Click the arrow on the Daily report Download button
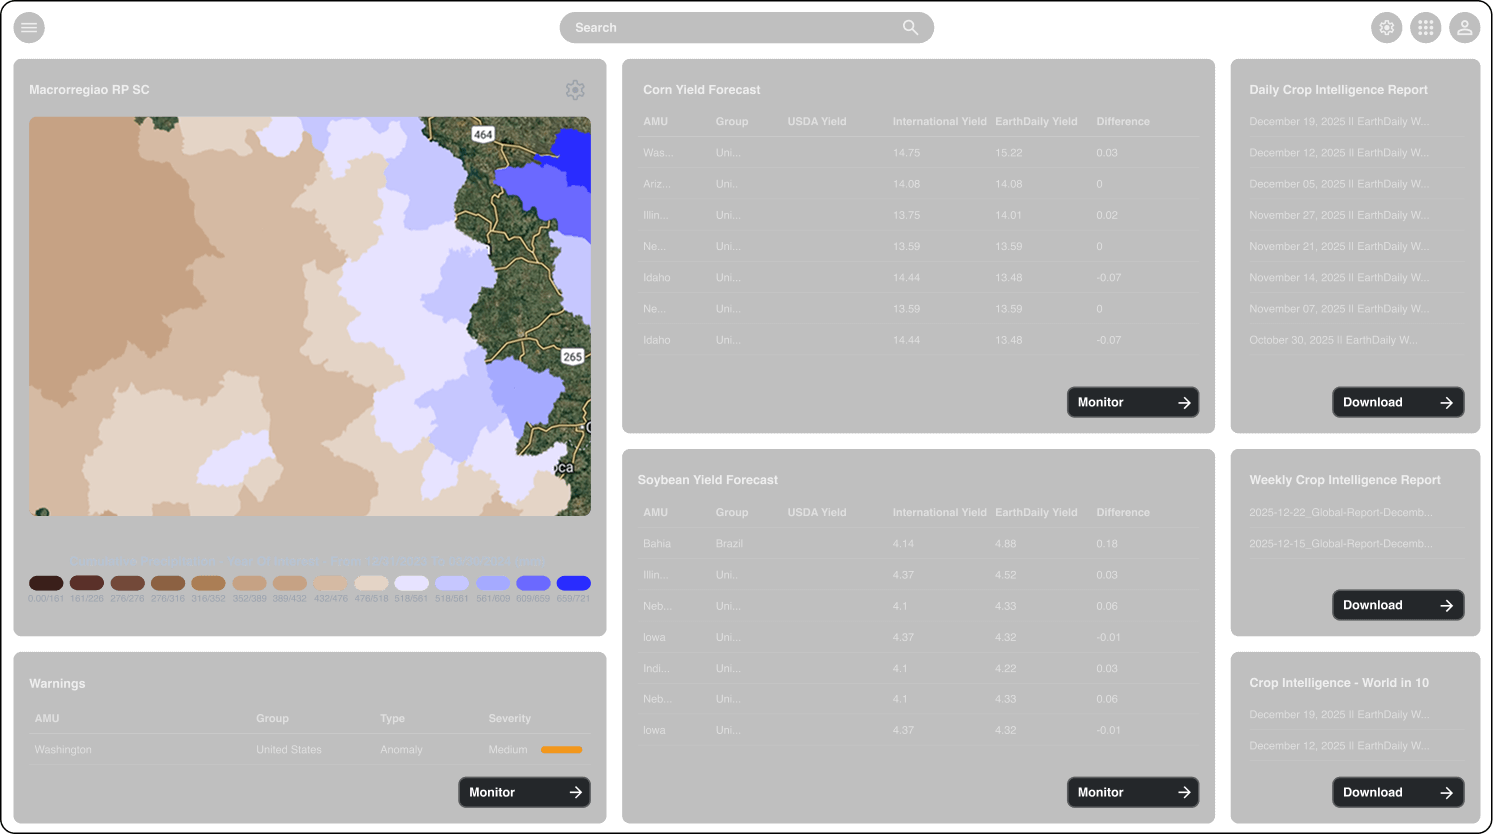 [1446, 402]
